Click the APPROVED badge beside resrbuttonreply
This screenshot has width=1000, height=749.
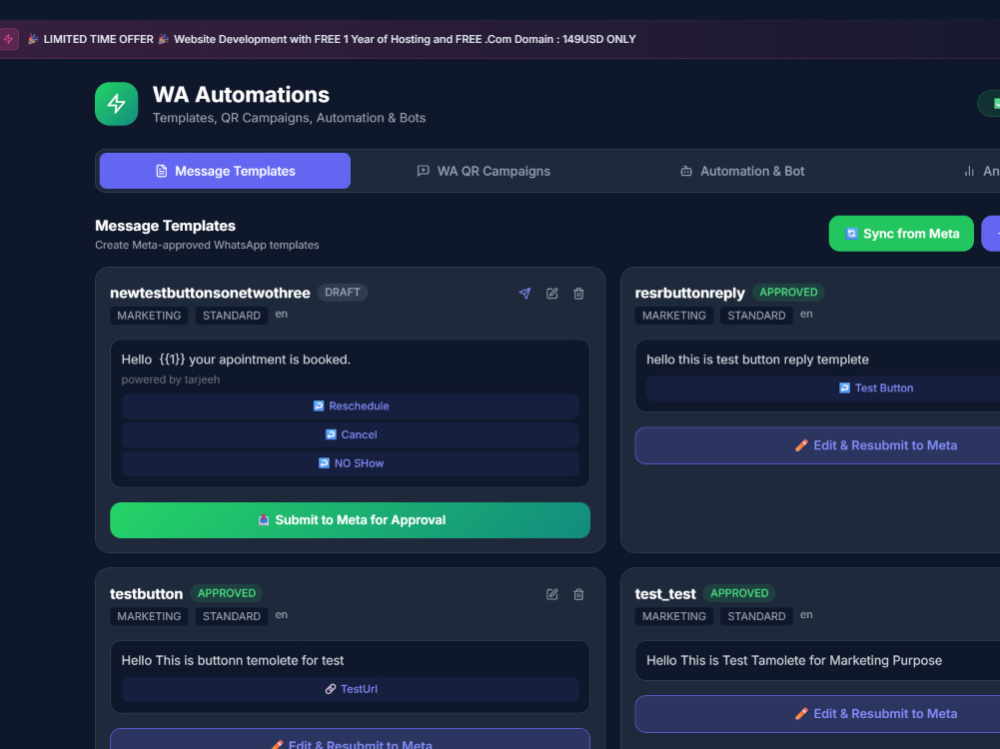788,292
